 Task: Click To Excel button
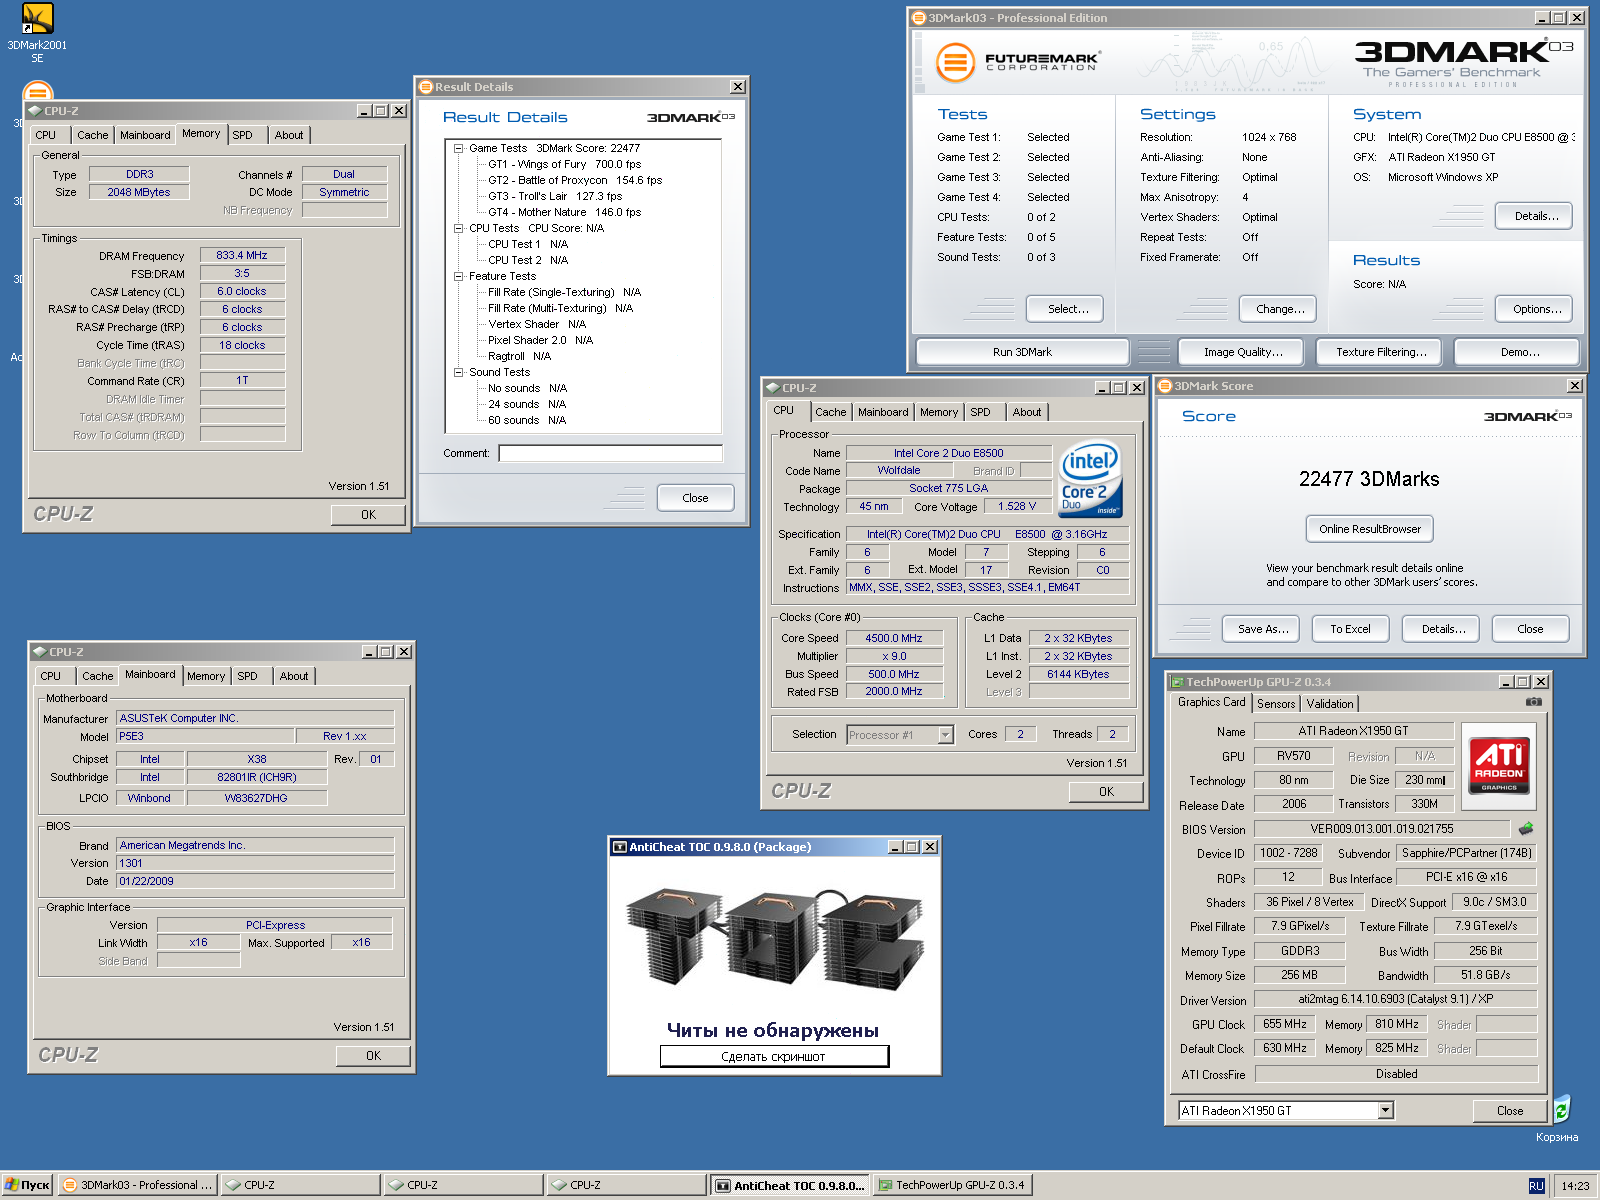point(1350,629)
